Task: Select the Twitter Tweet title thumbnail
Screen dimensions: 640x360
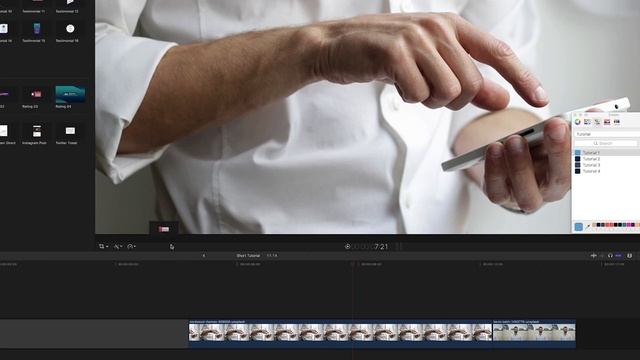Action: click(70, 131)
